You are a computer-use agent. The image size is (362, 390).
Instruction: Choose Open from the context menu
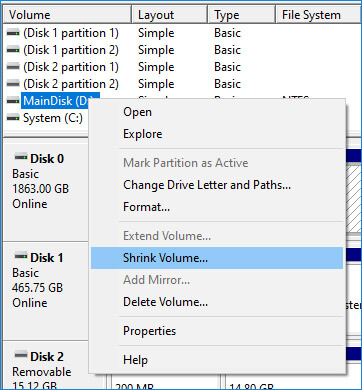(217, 112)
